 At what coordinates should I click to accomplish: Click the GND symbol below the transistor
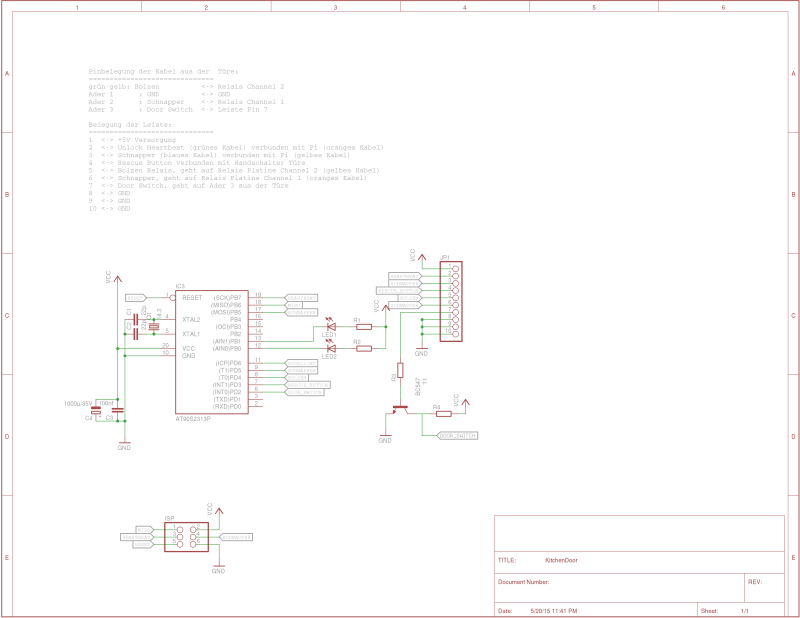pyautogui.click(x=385, y=437)
